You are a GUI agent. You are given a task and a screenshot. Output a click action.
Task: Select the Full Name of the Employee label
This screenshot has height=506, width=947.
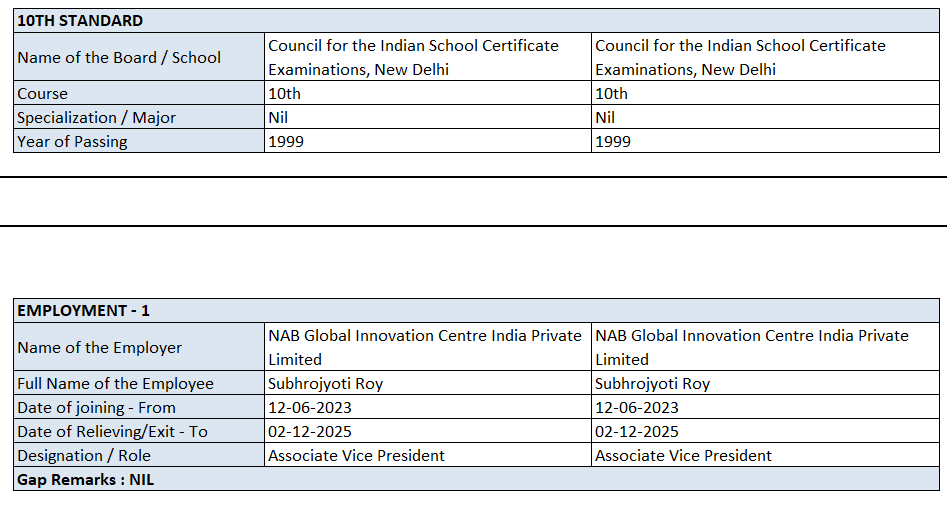pyautogui.click(x=115, y=384)
